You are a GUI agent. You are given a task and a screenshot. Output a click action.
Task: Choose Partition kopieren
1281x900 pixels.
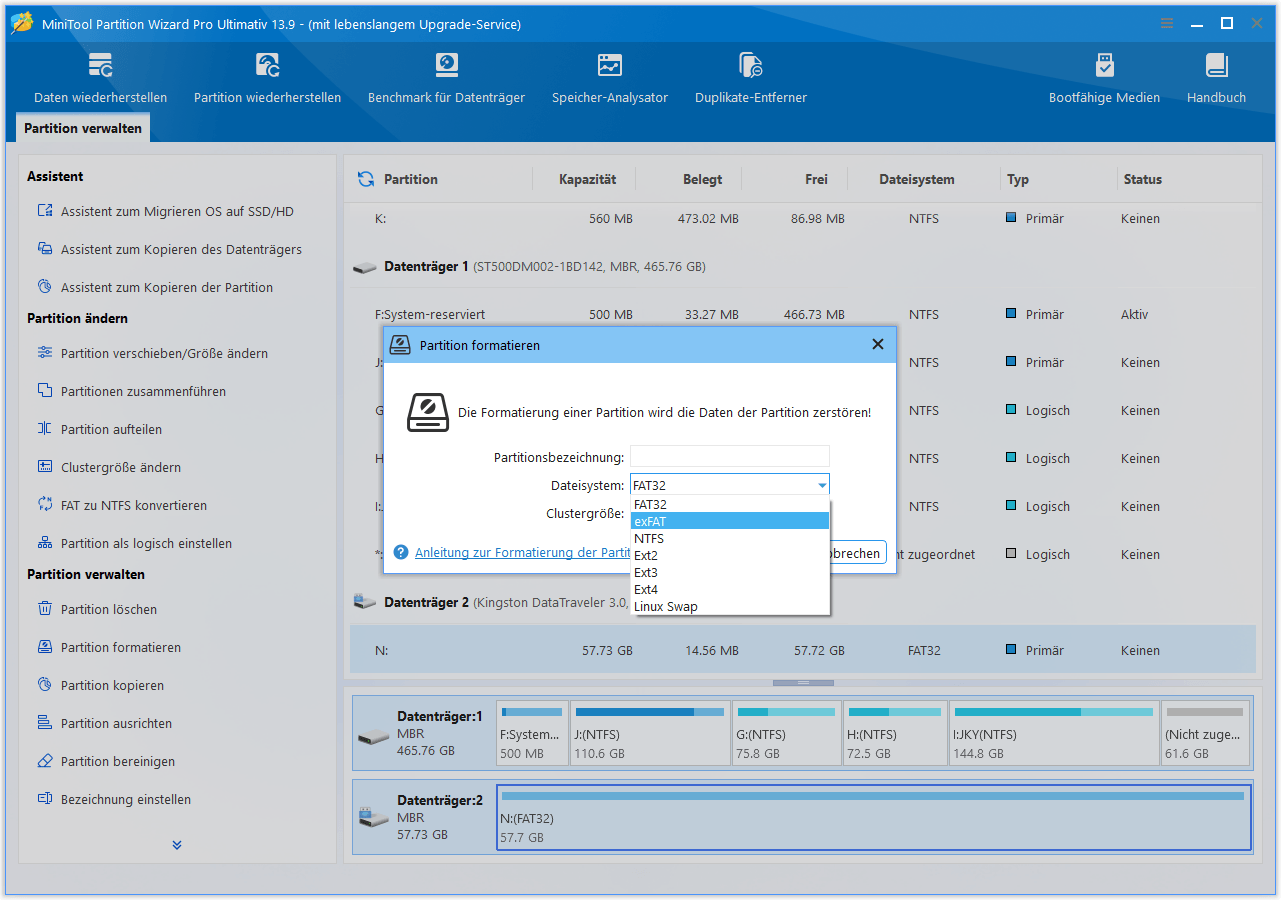pos(101,685)
